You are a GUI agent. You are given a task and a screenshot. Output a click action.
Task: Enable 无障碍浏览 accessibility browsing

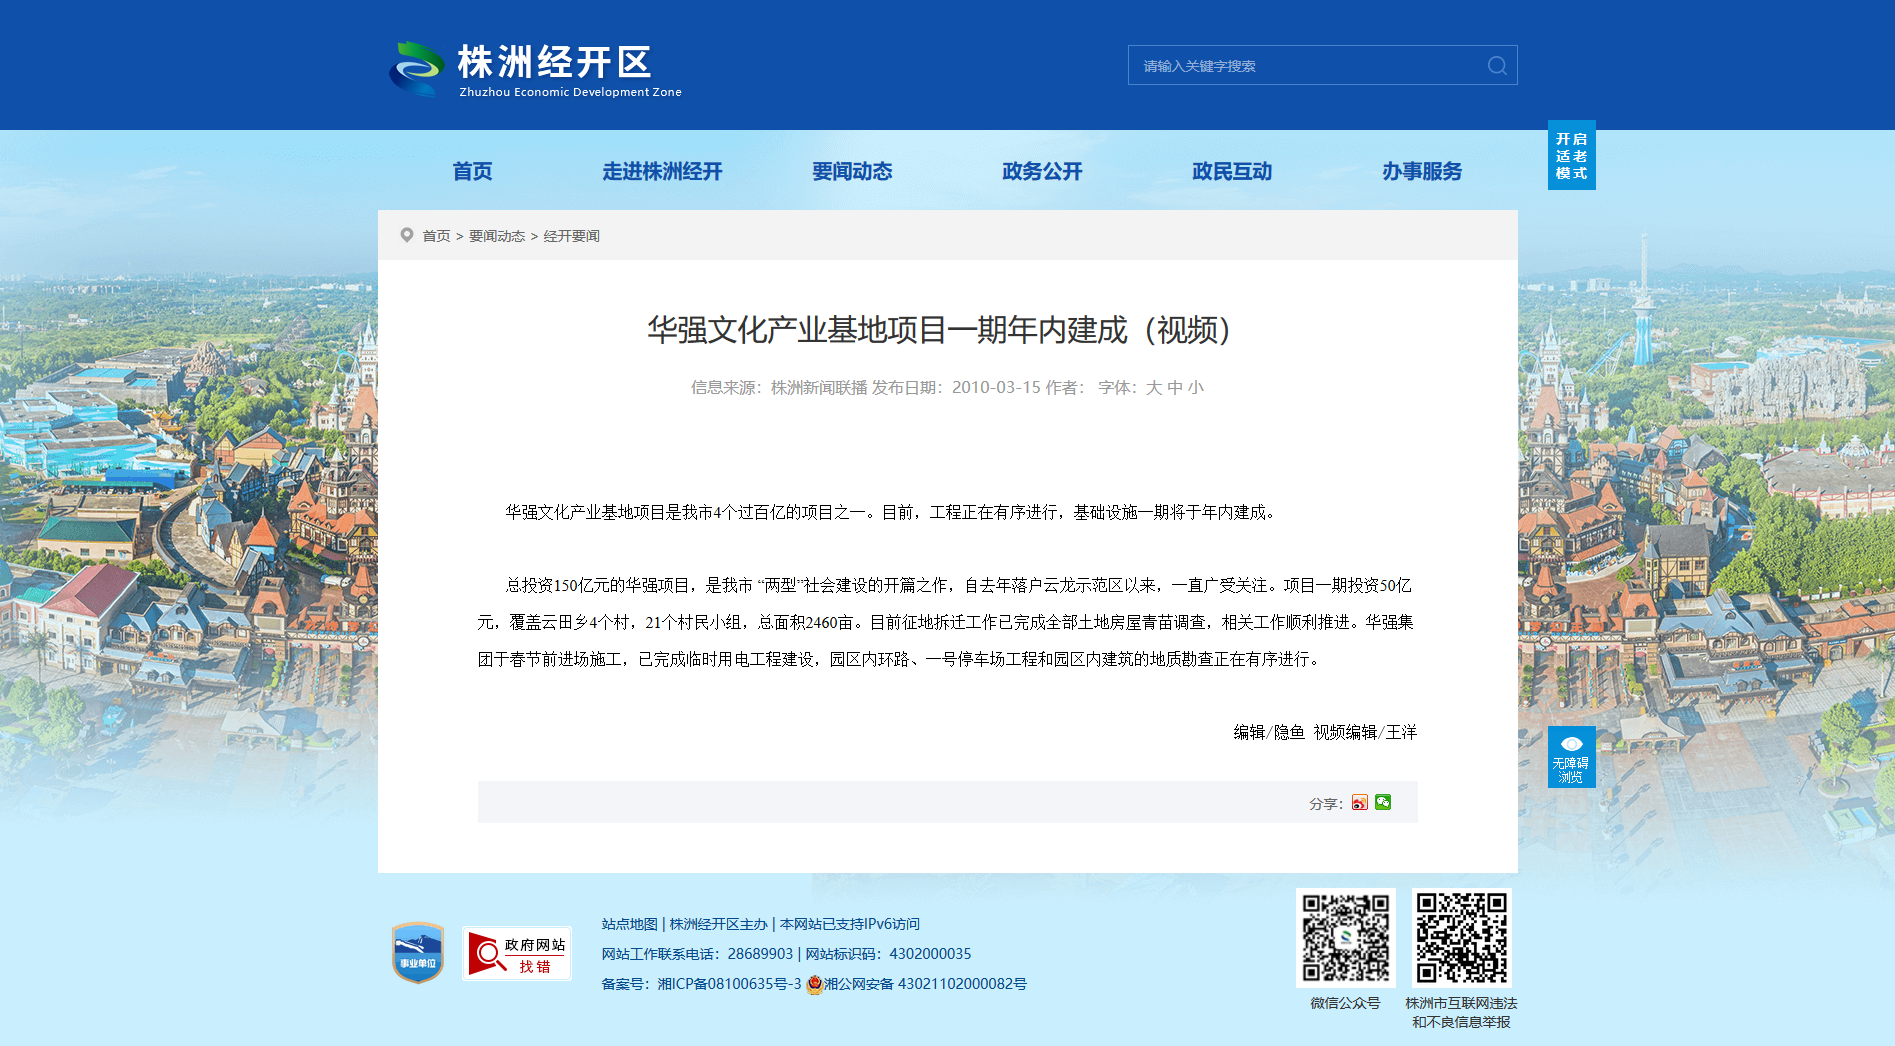click(1571, 757)
